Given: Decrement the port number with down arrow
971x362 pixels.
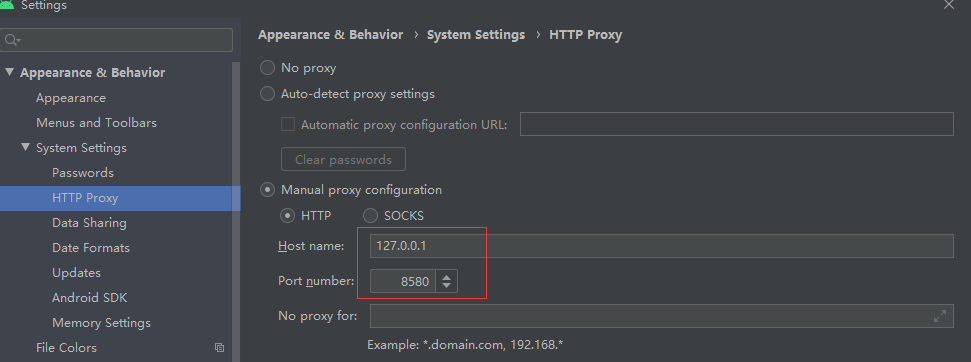Looking at the screenshot, I should 446,287.
